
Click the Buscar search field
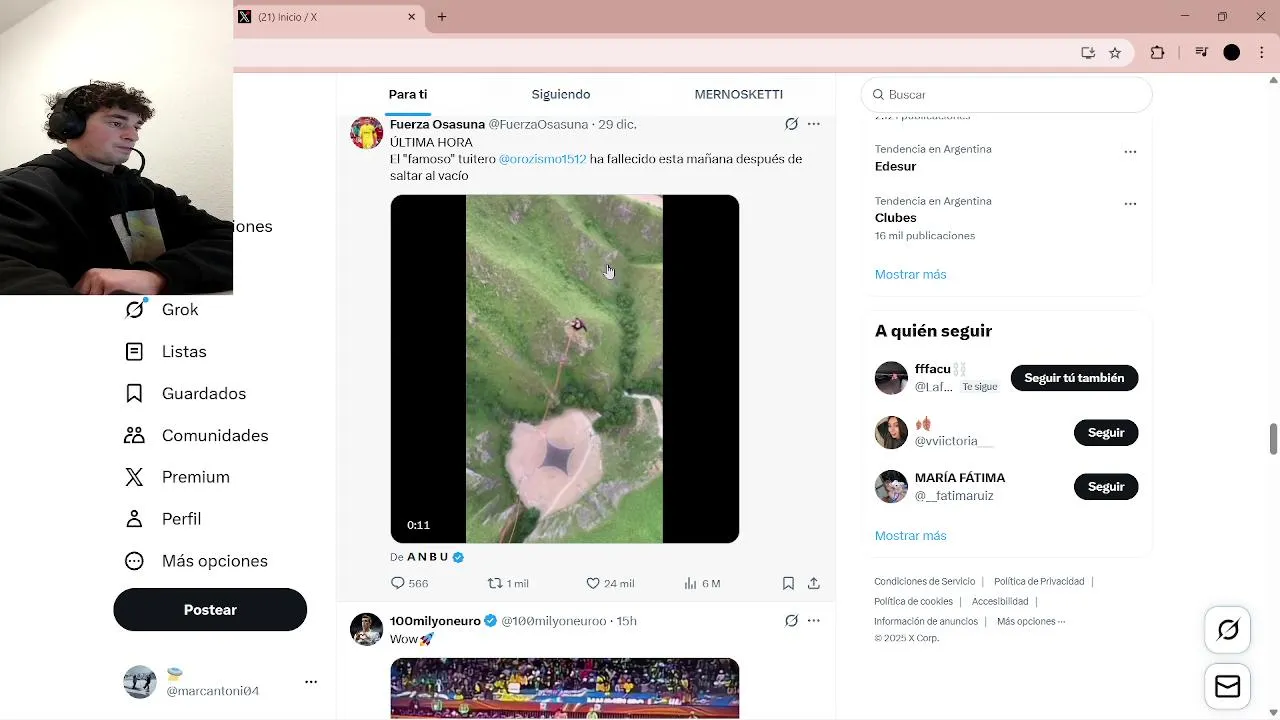pyautogui.click(x=1006, y=94)
